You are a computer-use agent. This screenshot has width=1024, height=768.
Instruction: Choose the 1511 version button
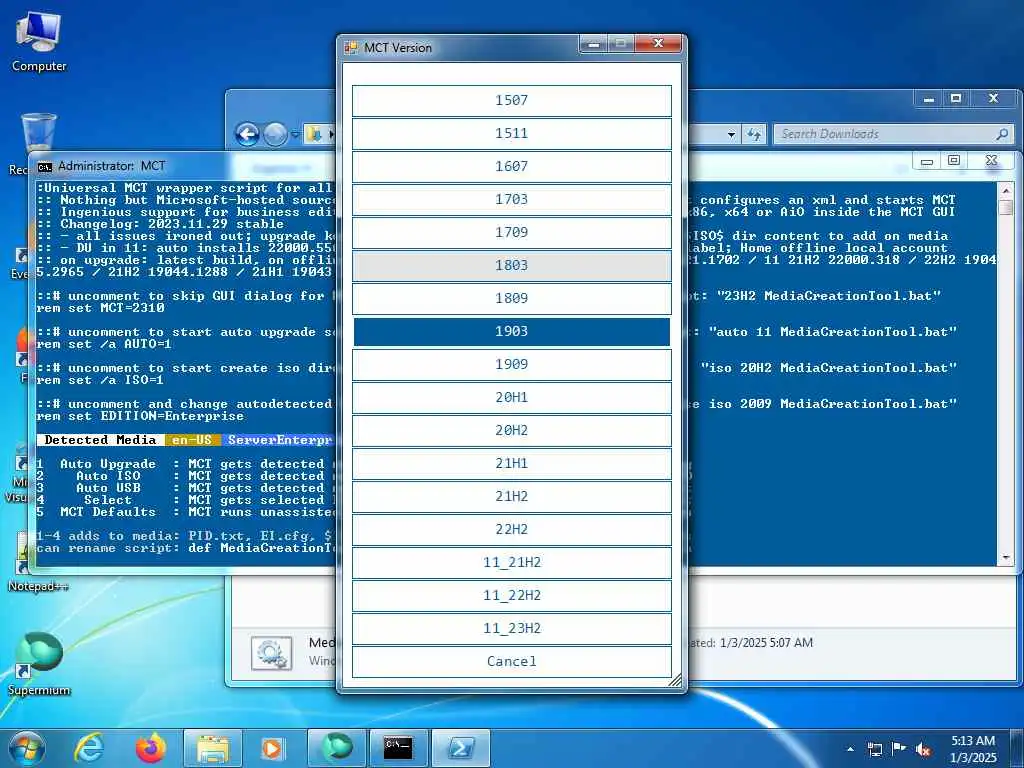(x=511, y=133)
